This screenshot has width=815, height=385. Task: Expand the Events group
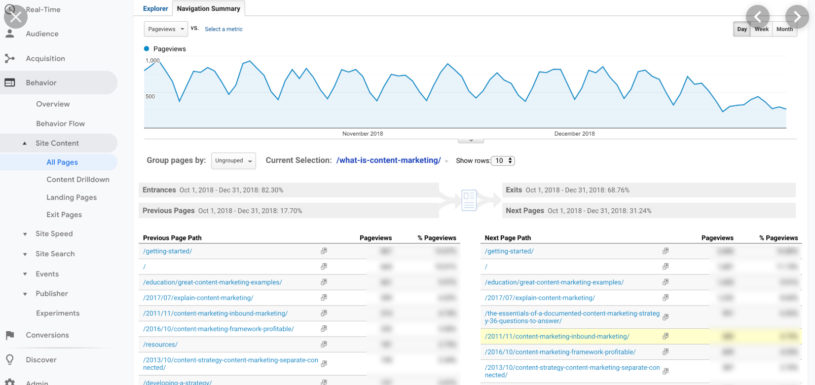point(25,274)
